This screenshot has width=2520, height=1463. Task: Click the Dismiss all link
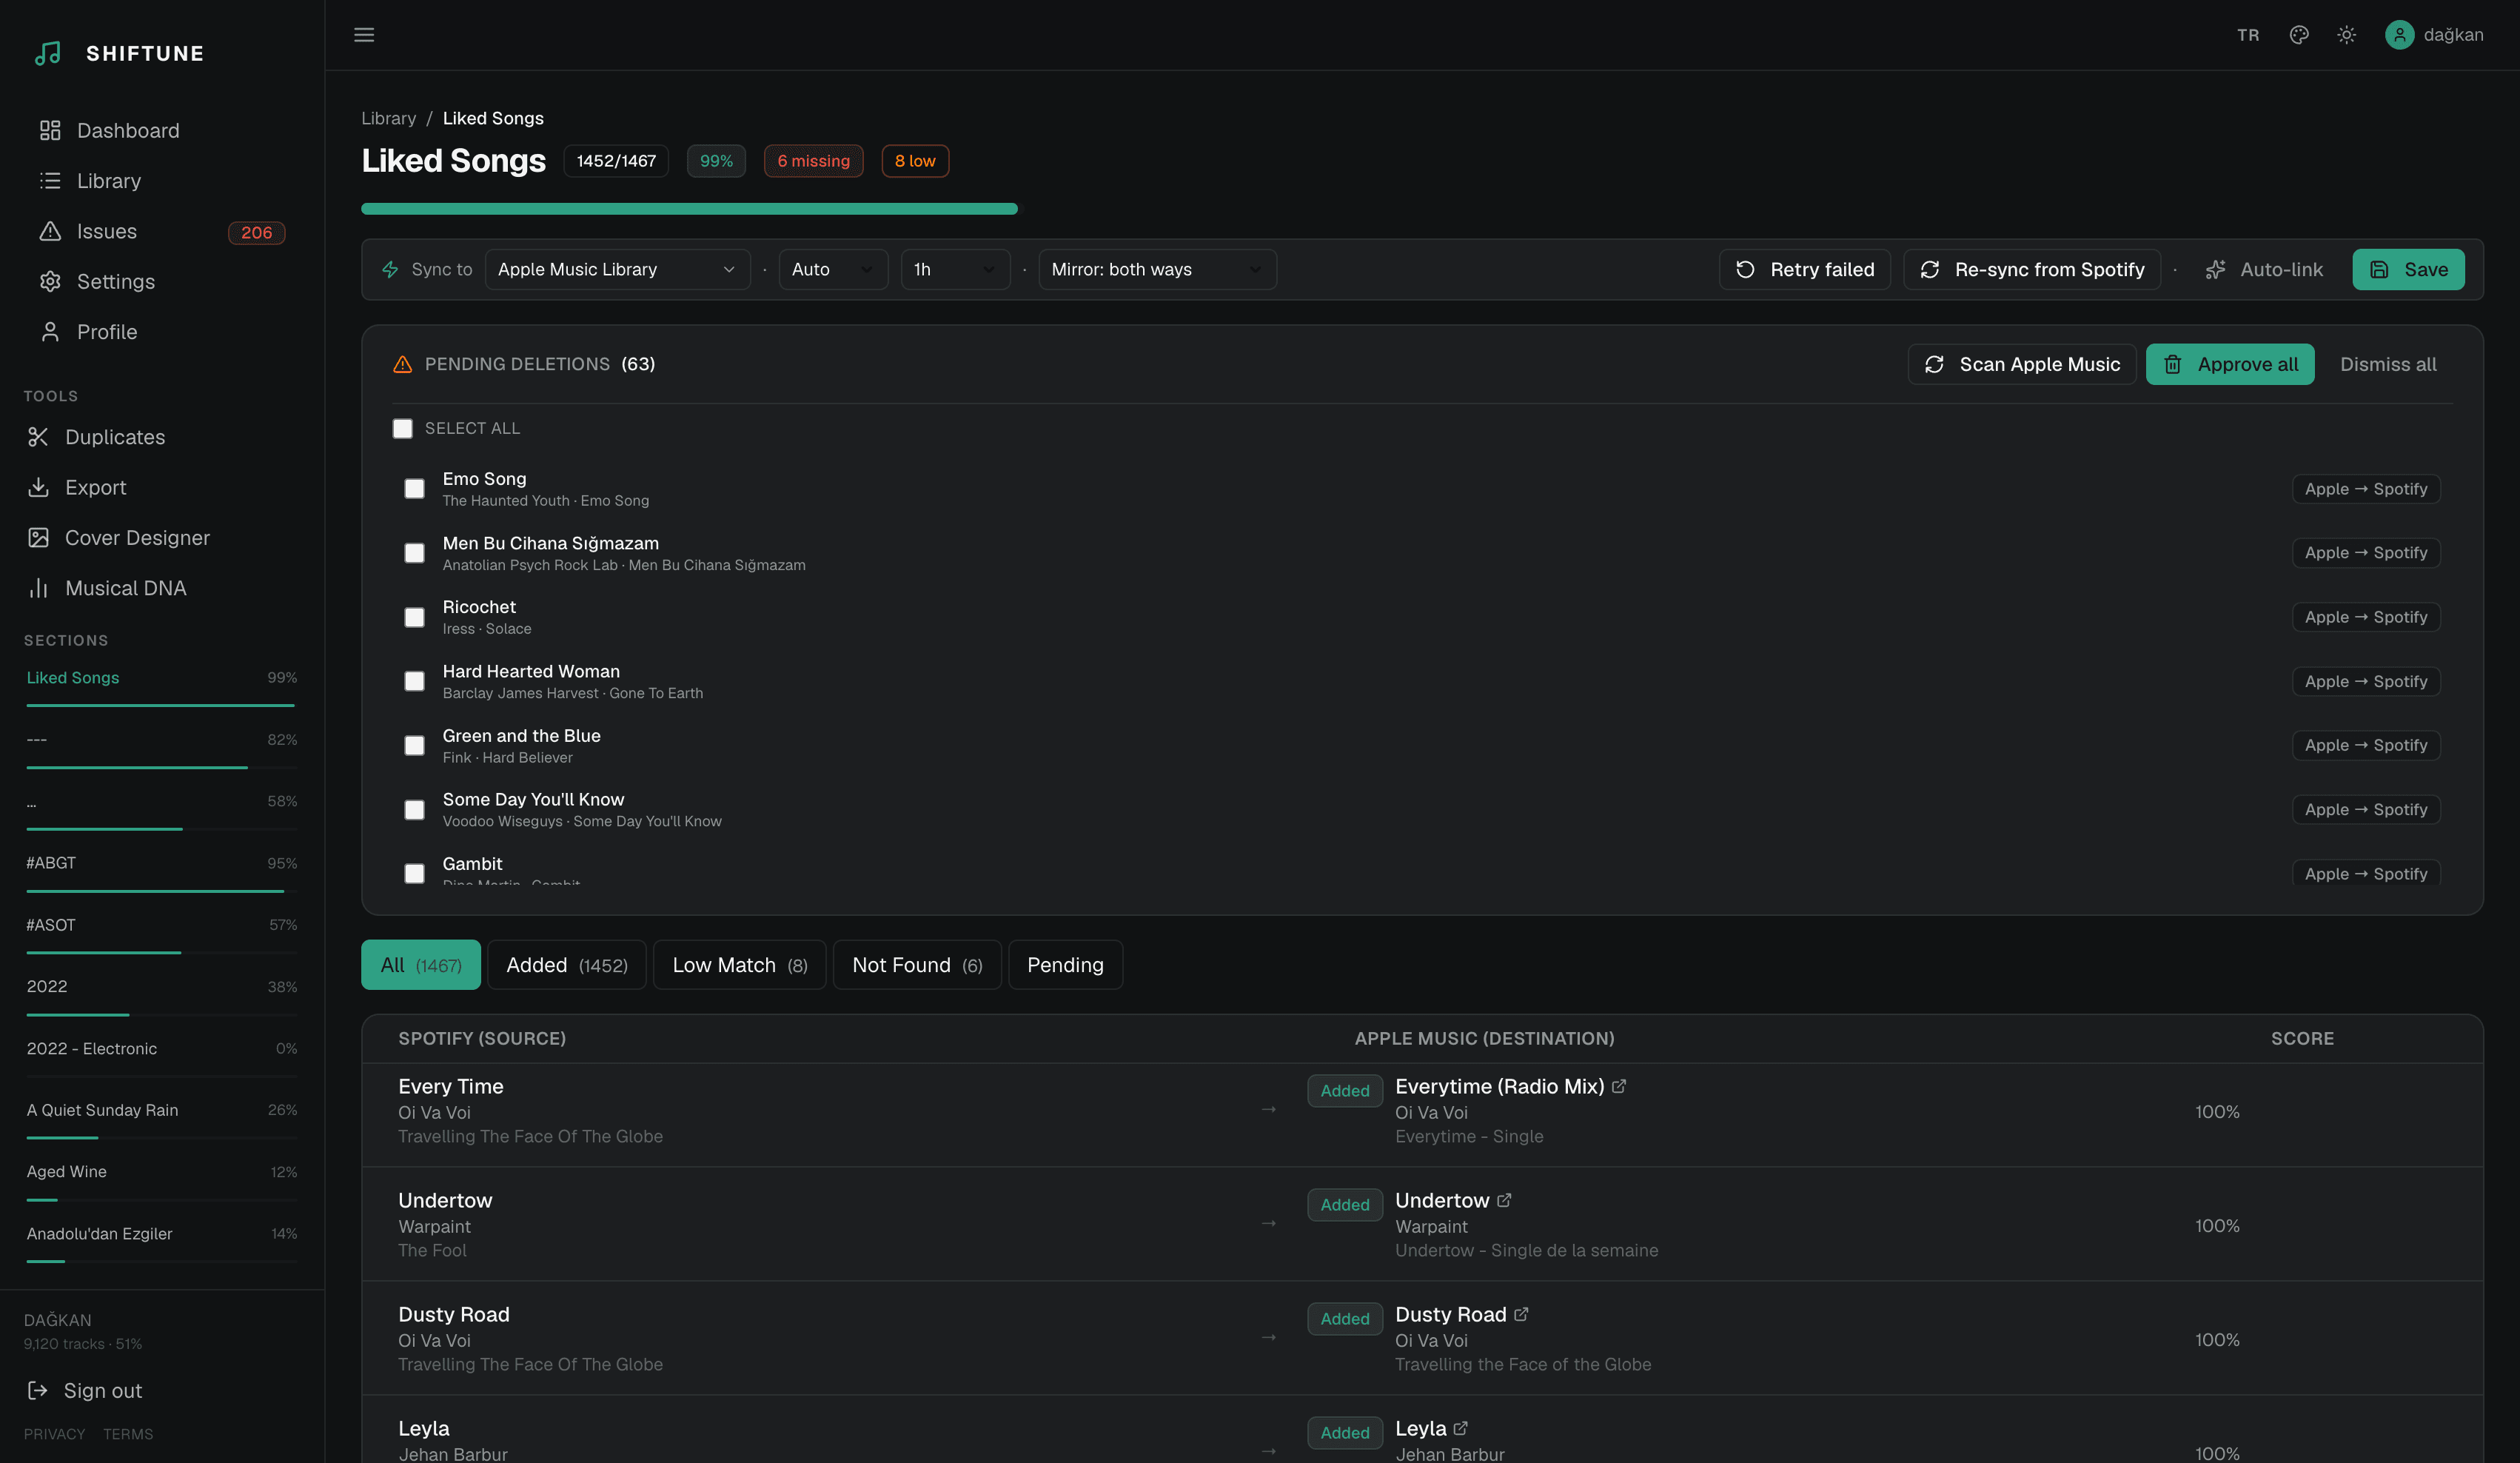point(2388,364)
